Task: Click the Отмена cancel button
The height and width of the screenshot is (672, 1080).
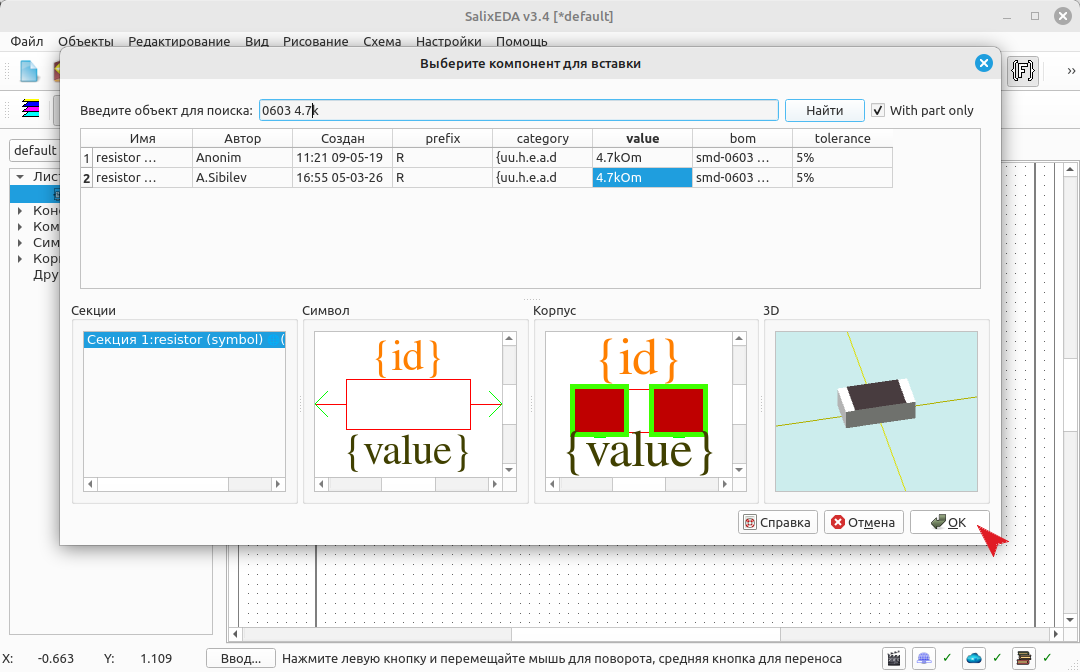Action: point(863,523)
